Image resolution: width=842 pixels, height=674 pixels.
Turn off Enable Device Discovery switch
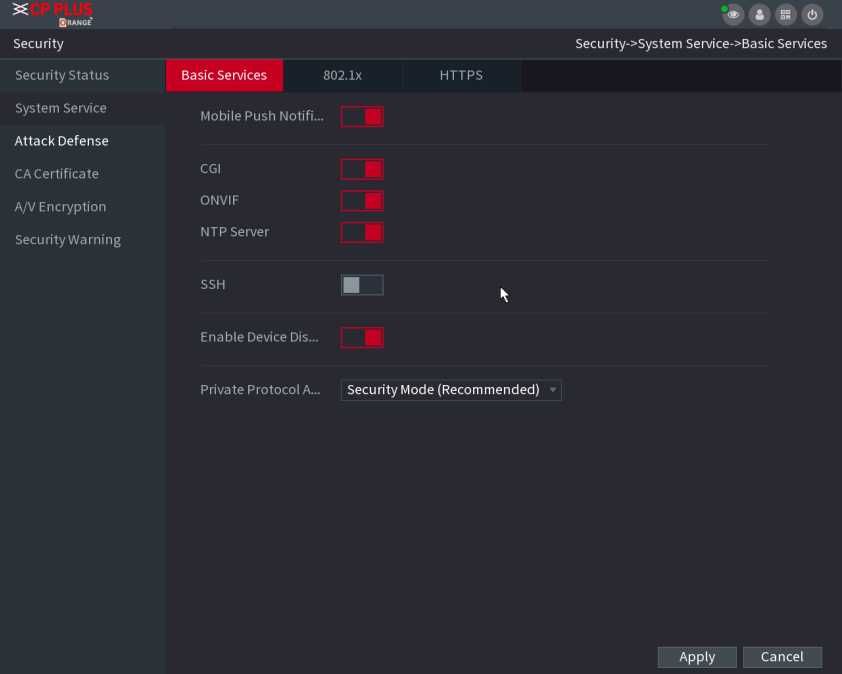[x=362, y=337]
